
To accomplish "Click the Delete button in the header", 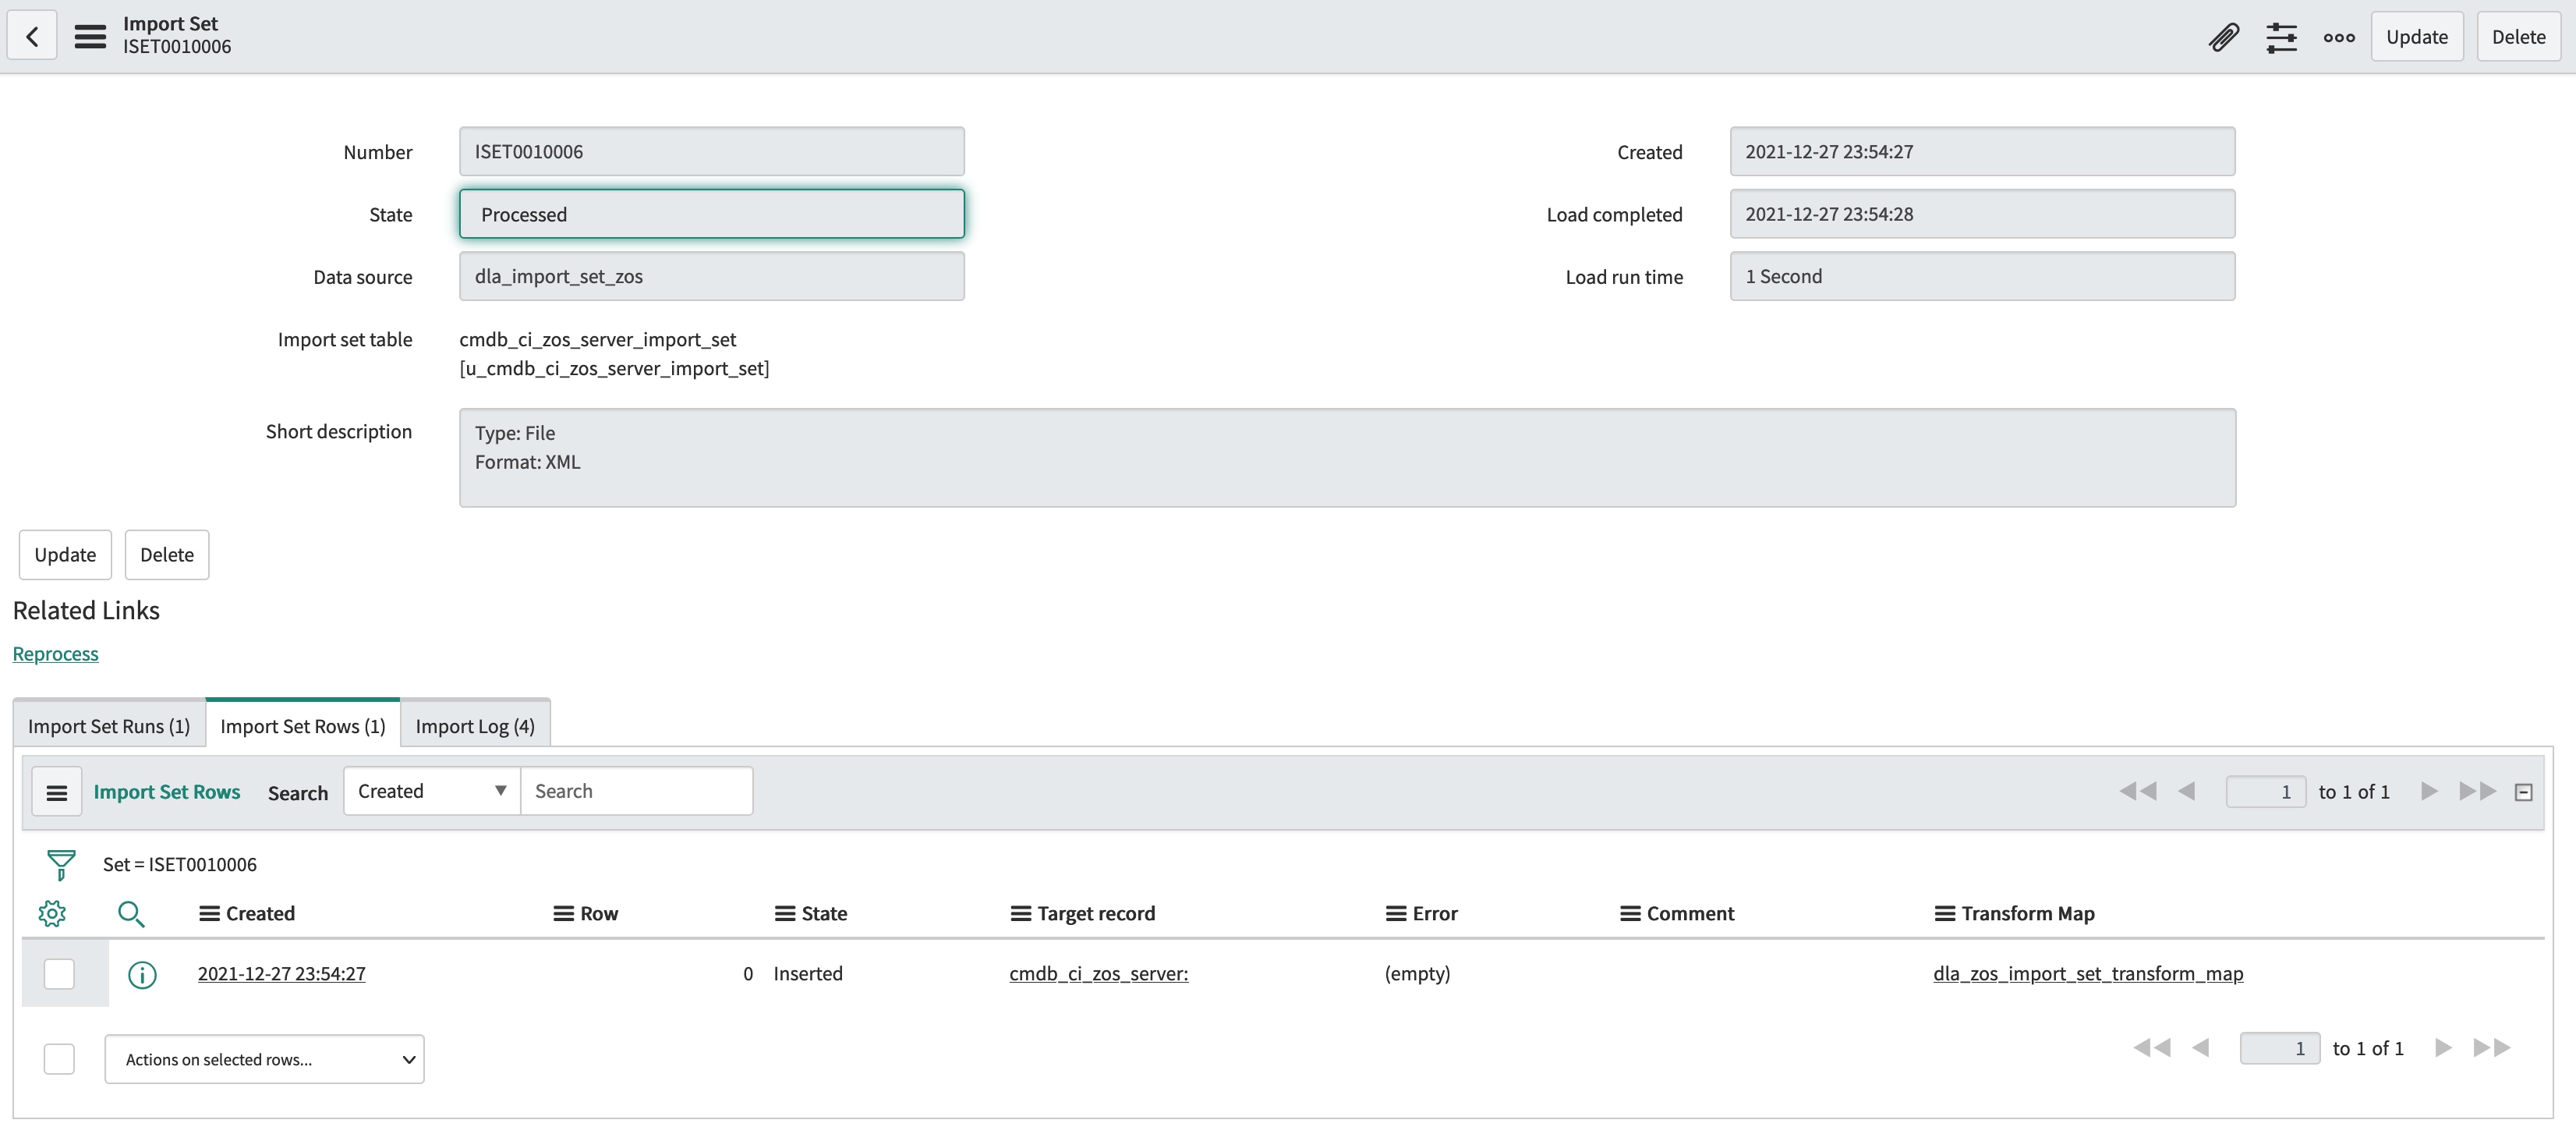I will (x=2518, y=37).
